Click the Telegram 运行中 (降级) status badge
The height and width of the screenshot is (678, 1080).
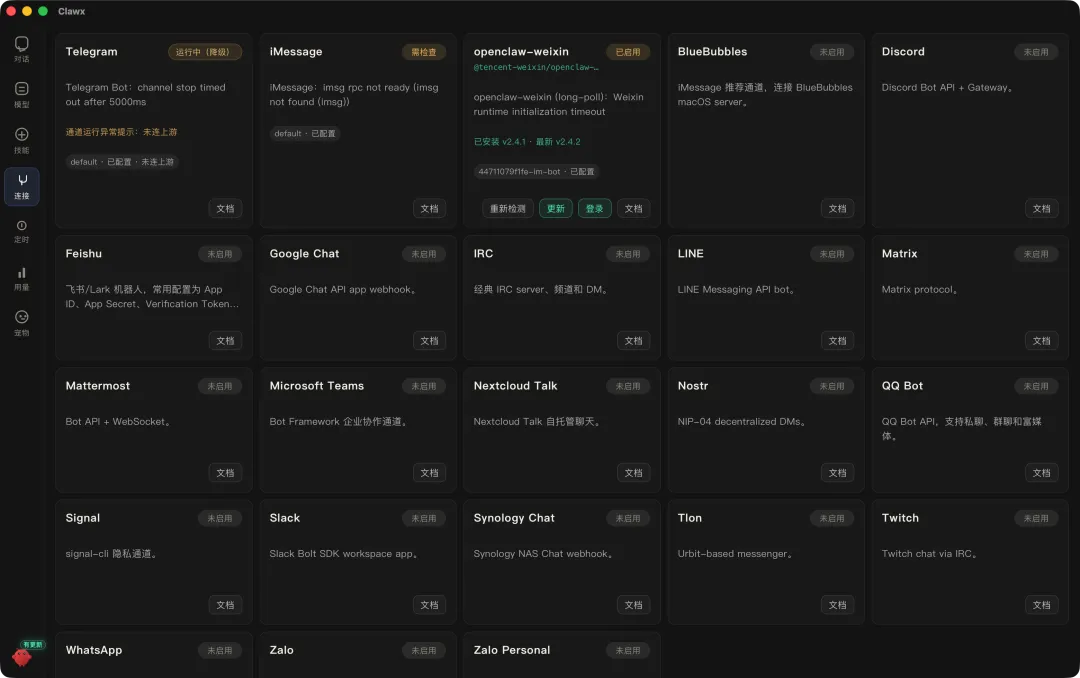[205, 52]
